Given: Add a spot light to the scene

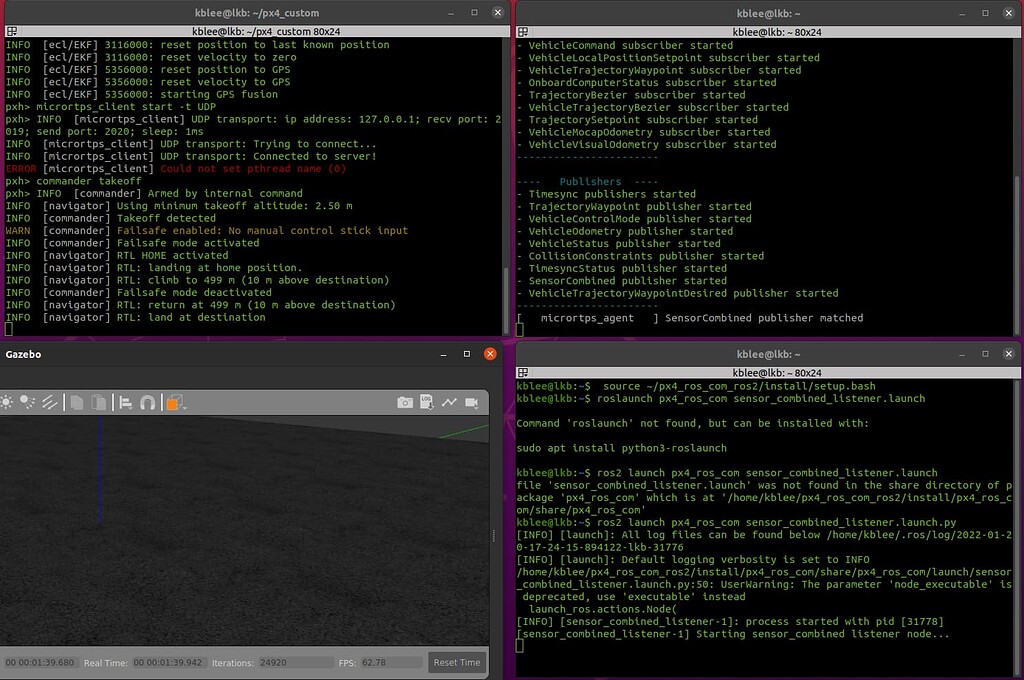Looking at the screenshot, I should [x=26, y=400].
